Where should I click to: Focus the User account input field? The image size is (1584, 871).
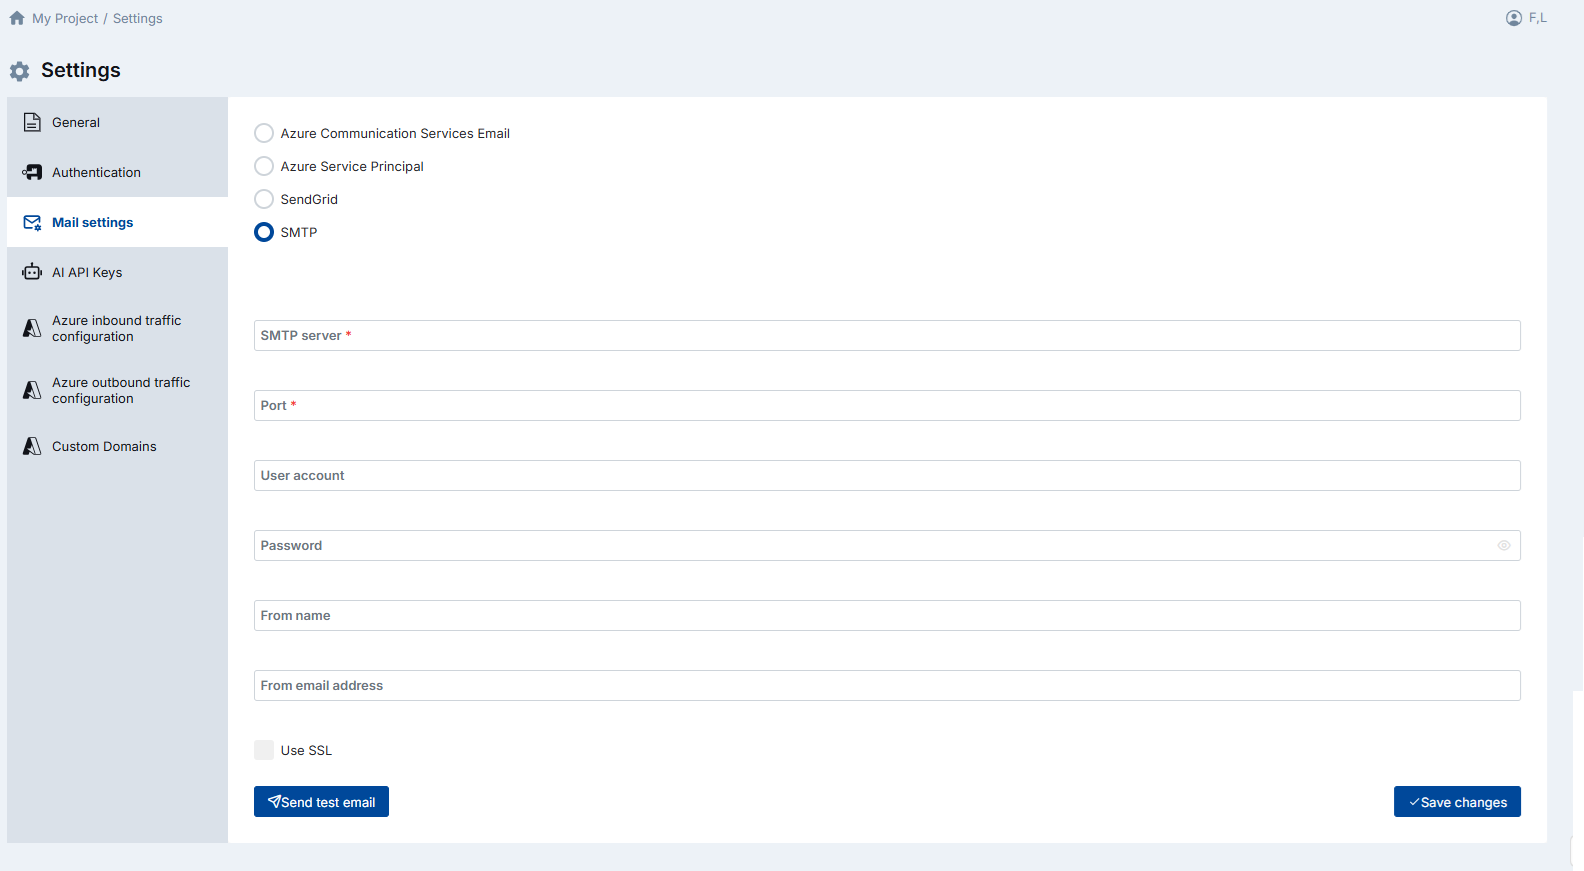click(887, 475)
